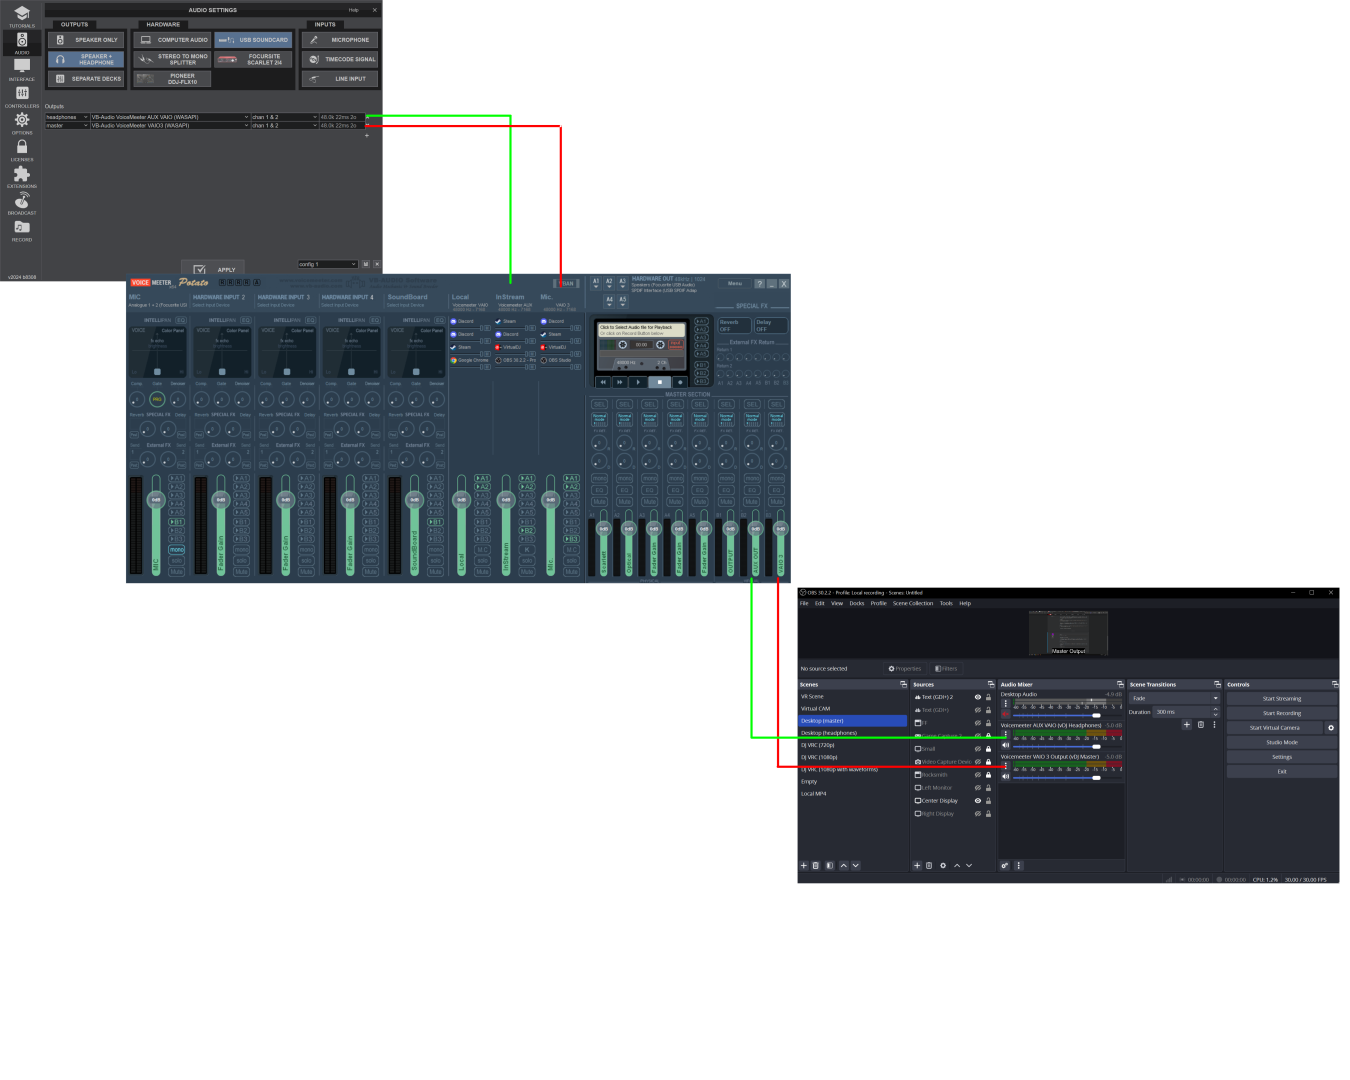
Task: Open Tutorials in VirtualDJ settings sidebar
Action: (21, 16)
